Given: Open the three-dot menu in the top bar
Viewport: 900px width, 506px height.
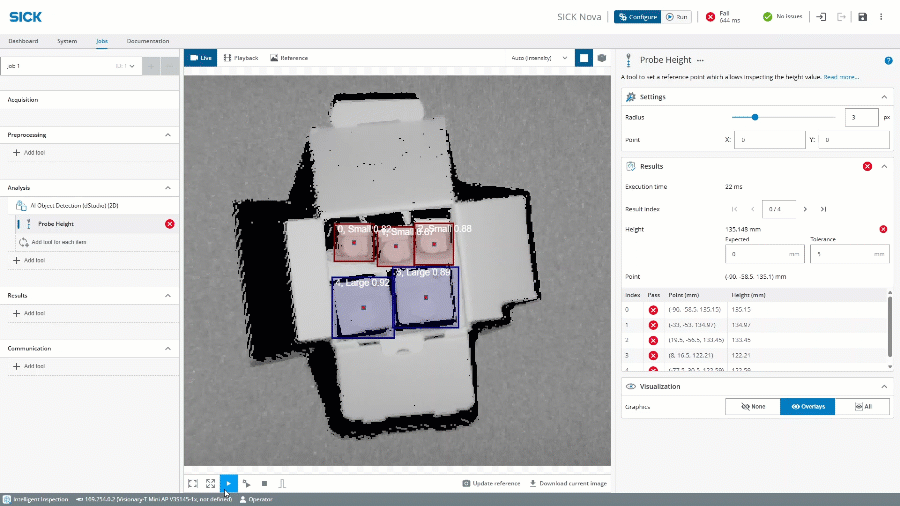Looking at the screenshot, I should [x=881, y=17].
